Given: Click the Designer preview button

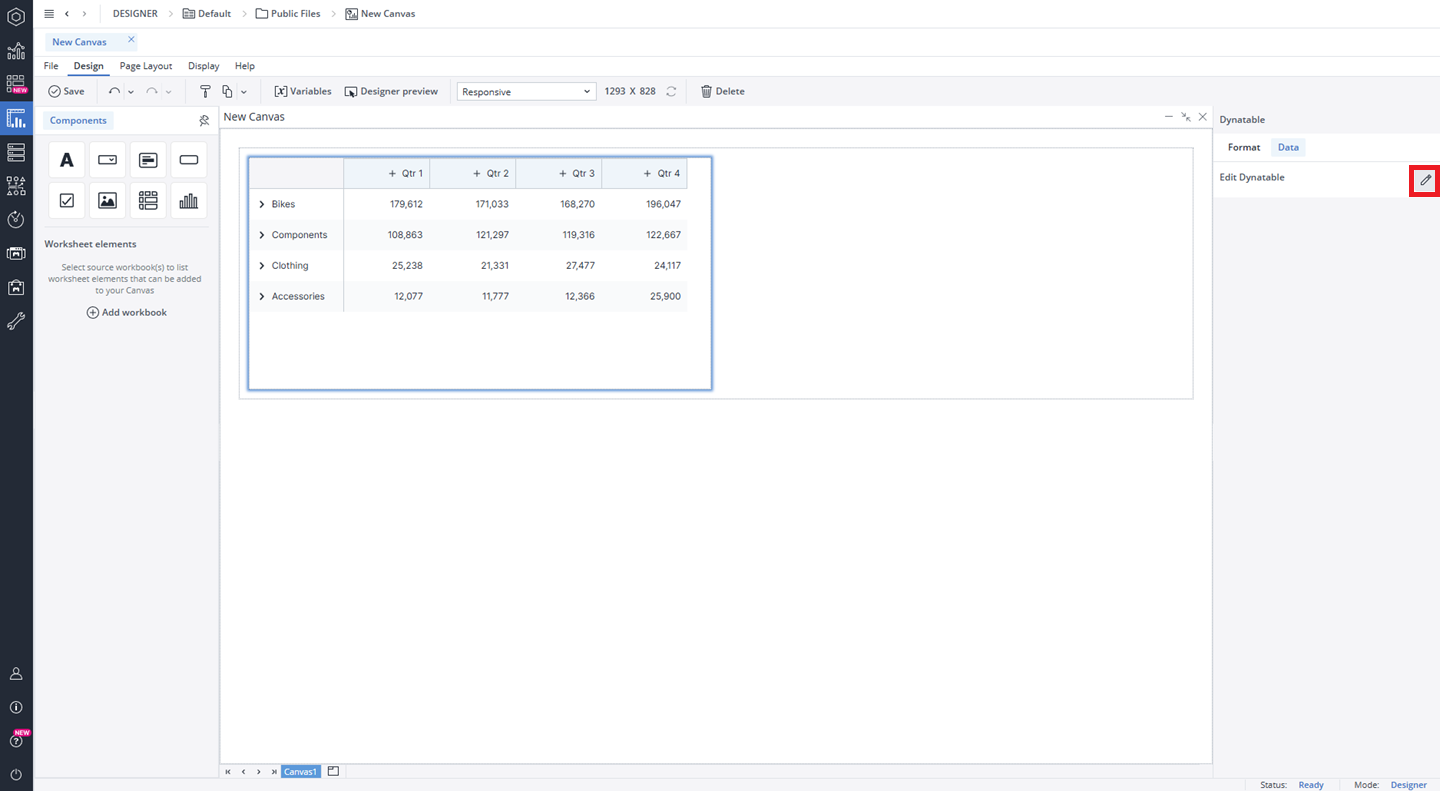Looking at the screenshot, I should click(x=391, y=92).
